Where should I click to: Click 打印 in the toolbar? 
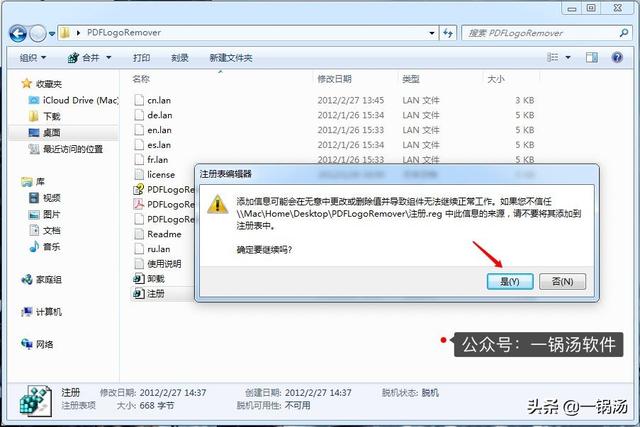coord(142,58)
